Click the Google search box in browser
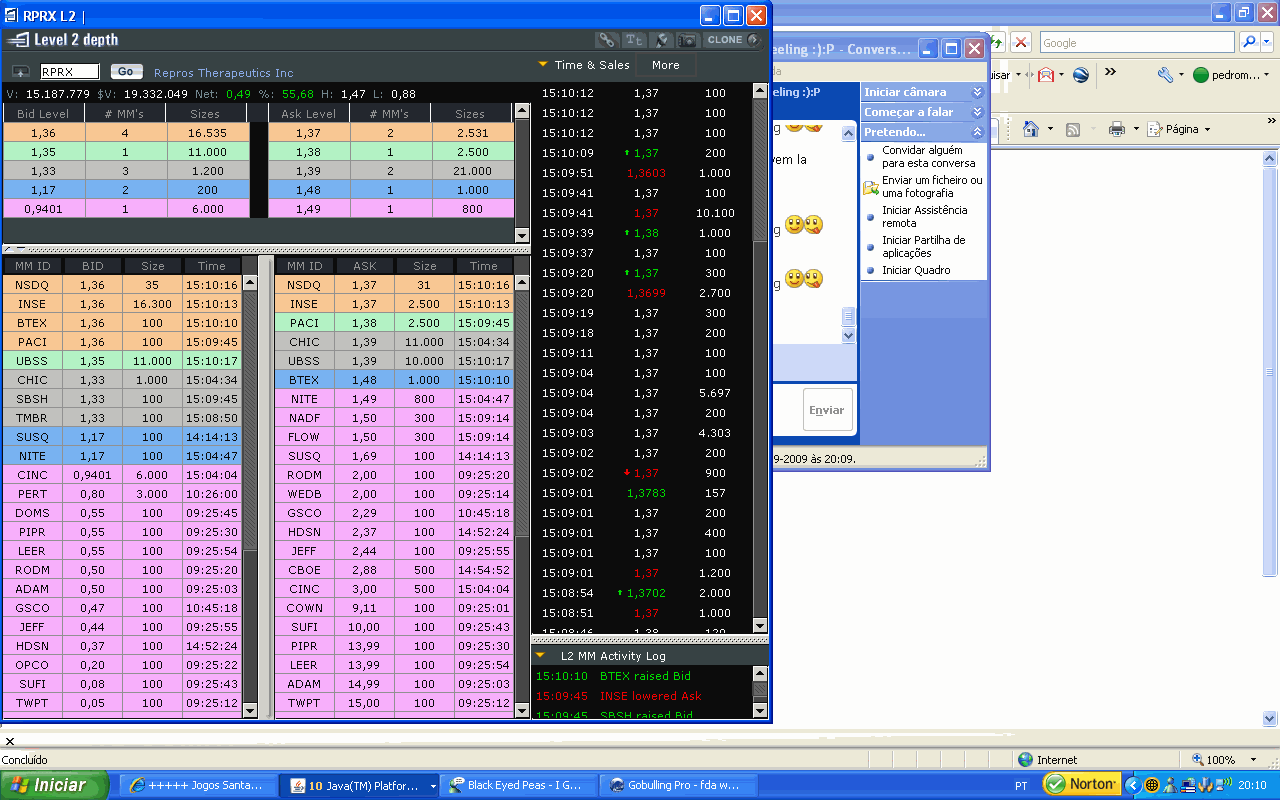The image size is (1280, 800). (1137, 43)
